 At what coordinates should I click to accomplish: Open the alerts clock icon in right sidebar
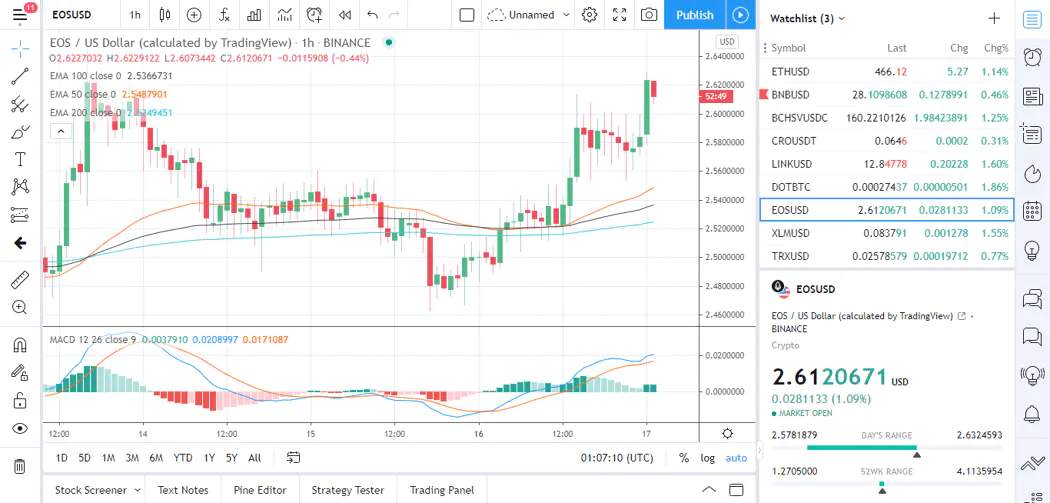click(1032, 58)
